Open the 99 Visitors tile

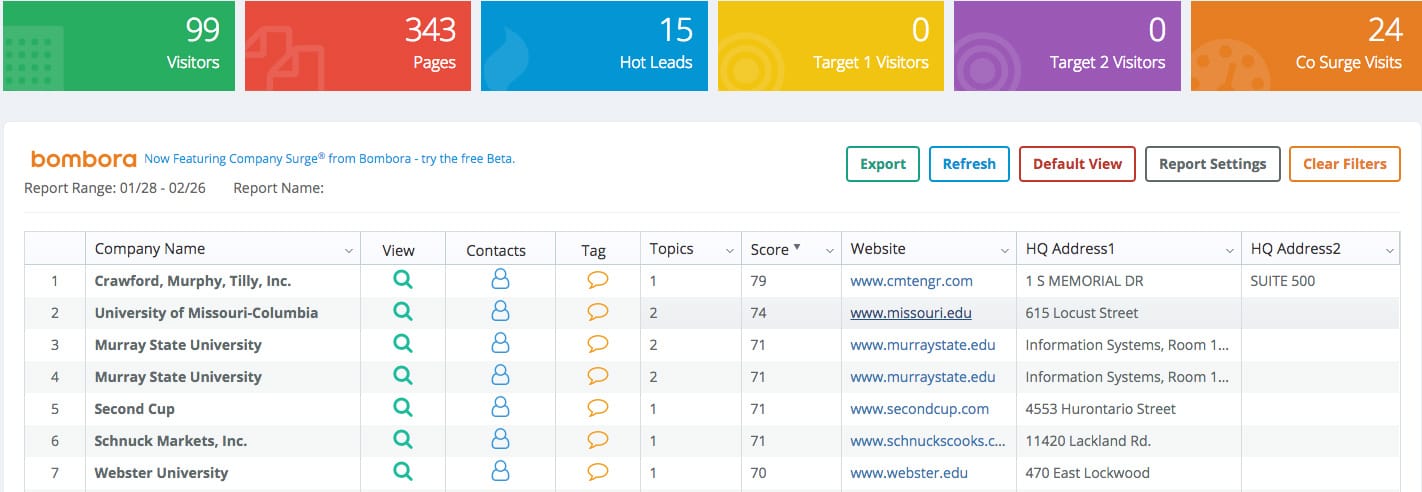(117, 46)
